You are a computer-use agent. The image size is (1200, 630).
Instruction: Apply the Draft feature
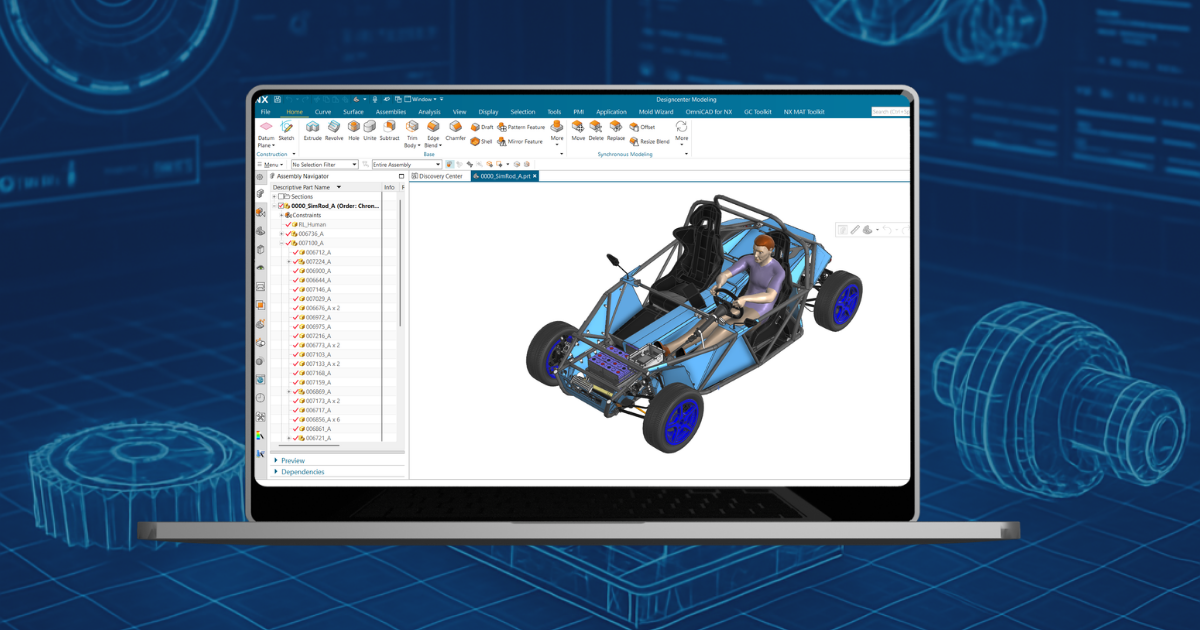pos(482,128)
